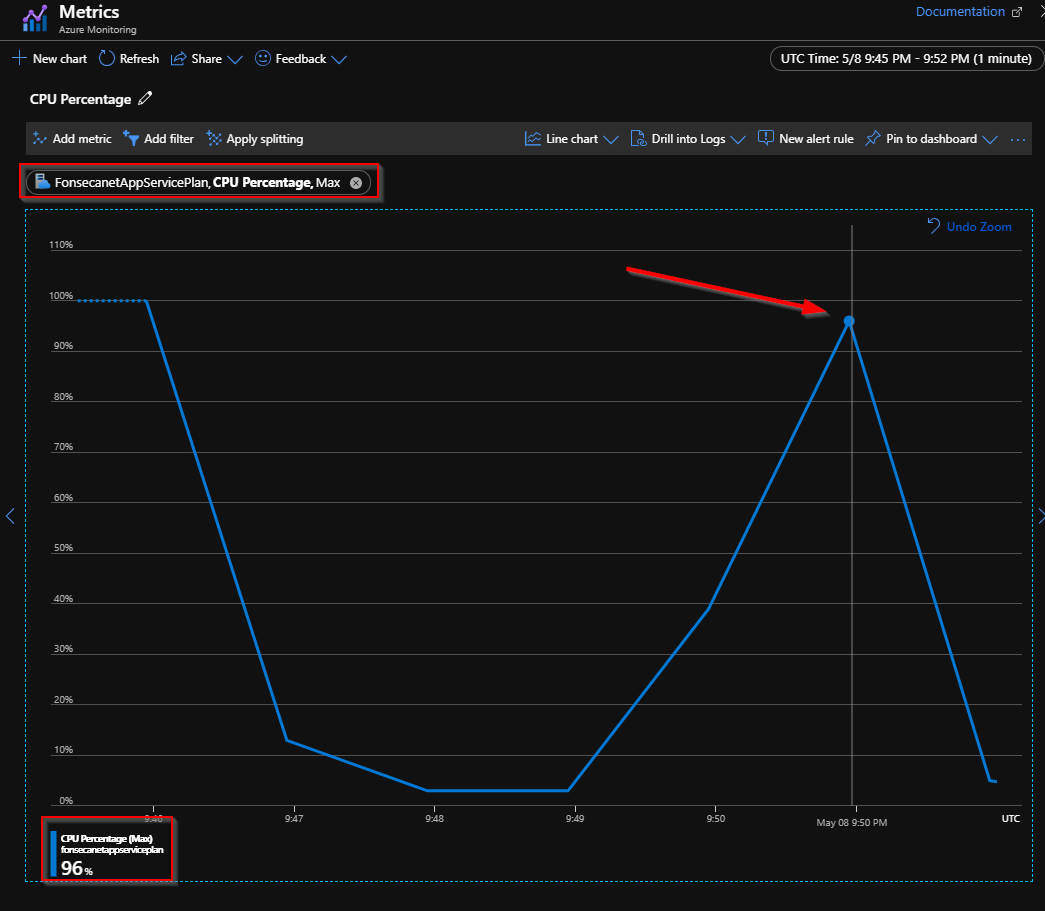Image resolution: width=1045 pixels, height=911 pixels.
Task: Open the Share dropdown chevron
Action: 236,59
